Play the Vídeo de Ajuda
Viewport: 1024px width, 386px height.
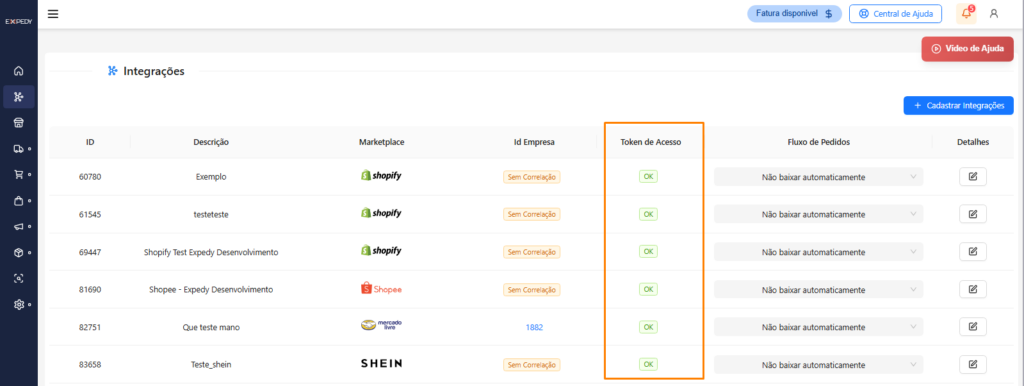point(967,48)
